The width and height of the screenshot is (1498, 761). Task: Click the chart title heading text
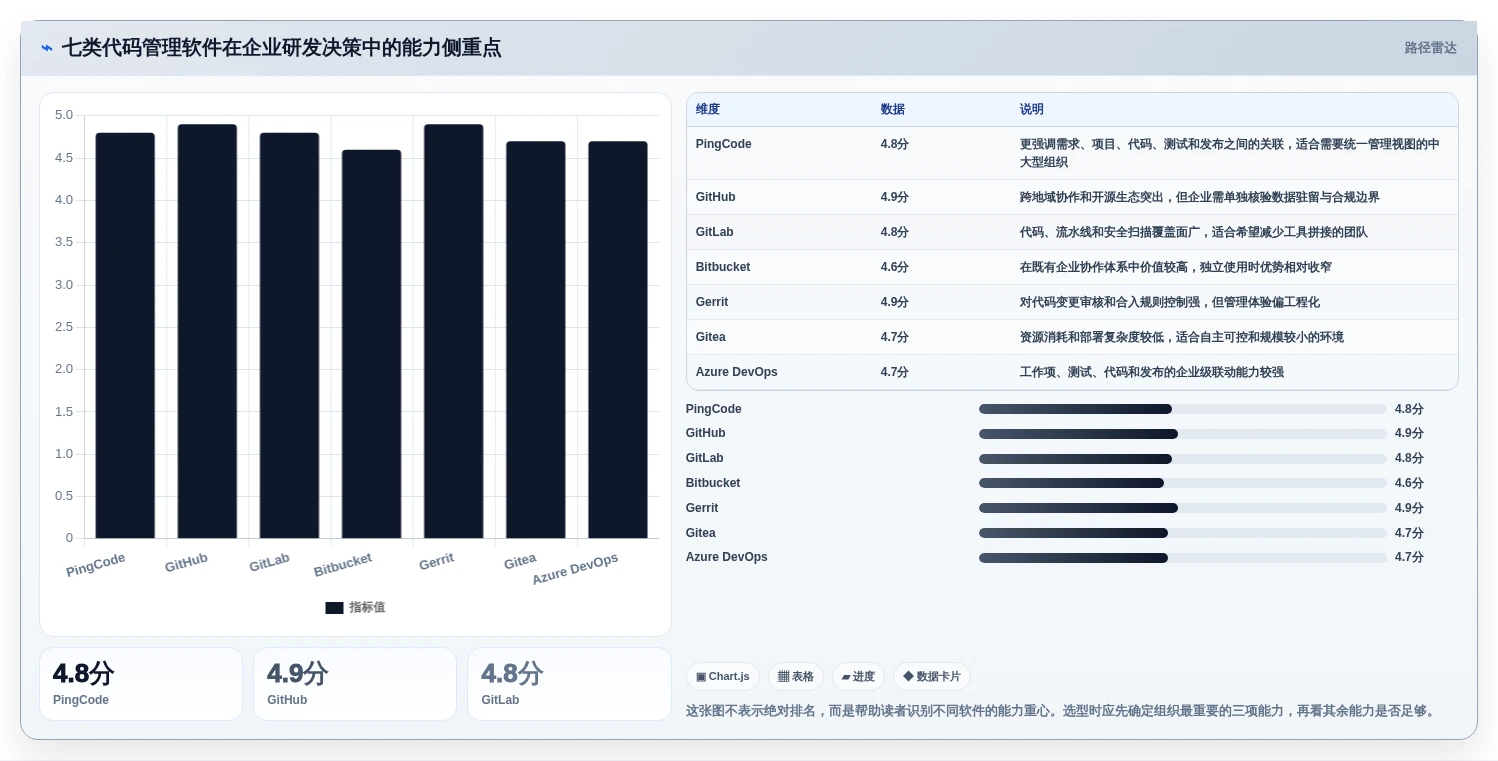[x=282, y=48]
